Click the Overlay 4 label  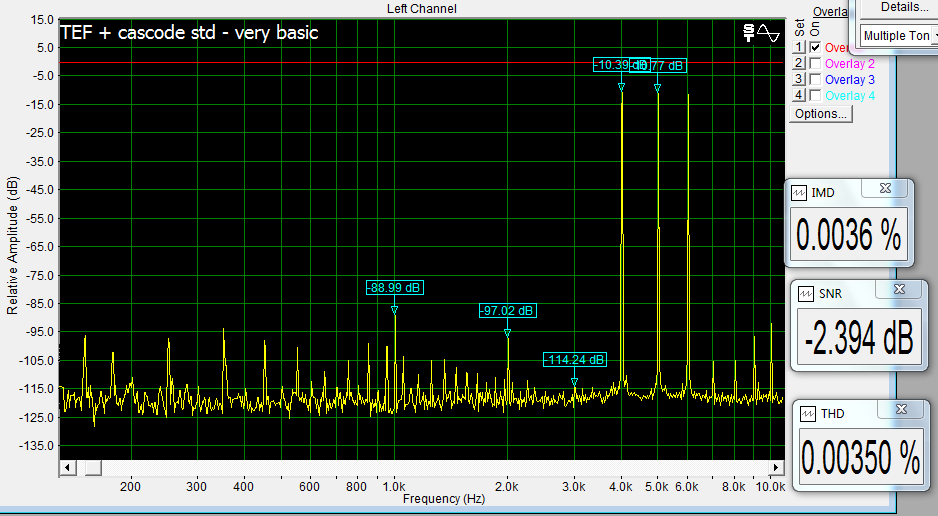click(x=849, y=96)
